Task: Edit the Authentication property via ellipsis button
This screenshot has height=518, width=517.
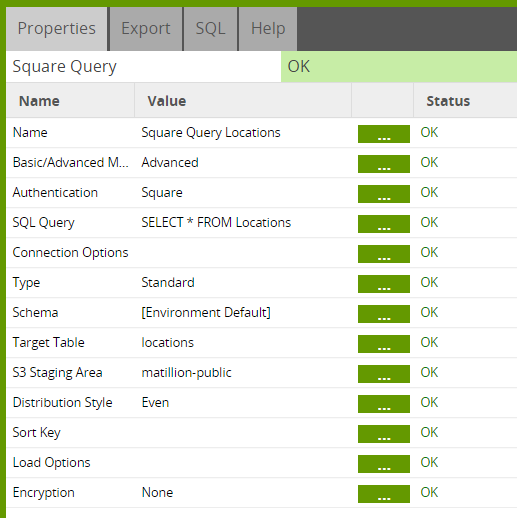Action: click(384, 194)
